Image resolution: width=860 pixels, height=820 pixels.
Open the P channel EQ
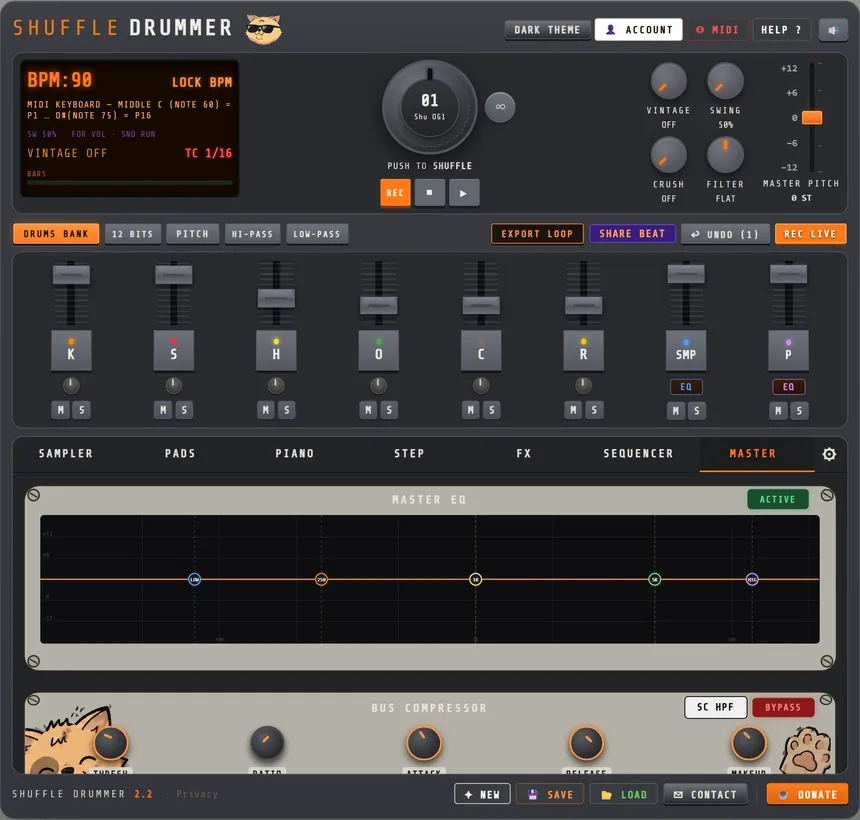tap(788, 387)
